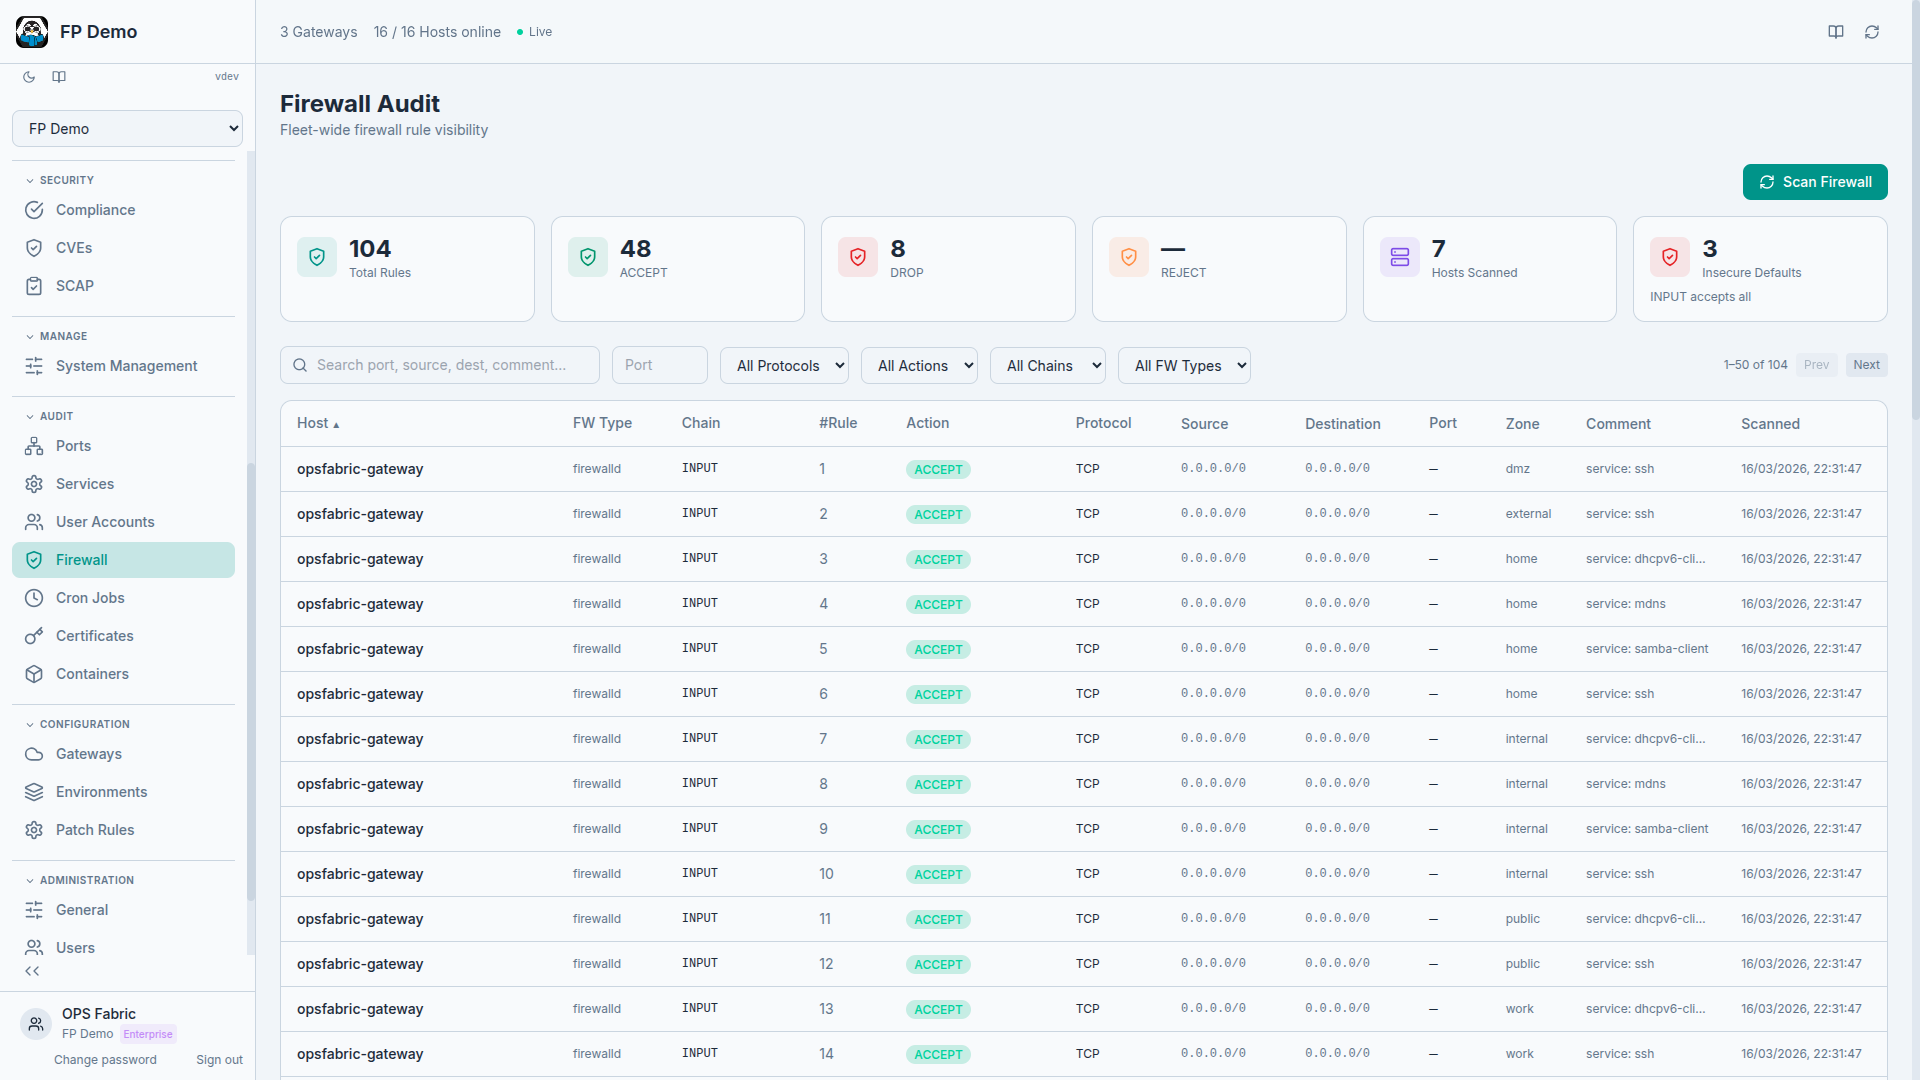Open the Firewall section in the sidebar
The height and width of the screenshot is (1080, 1920).
coord(80,560)
